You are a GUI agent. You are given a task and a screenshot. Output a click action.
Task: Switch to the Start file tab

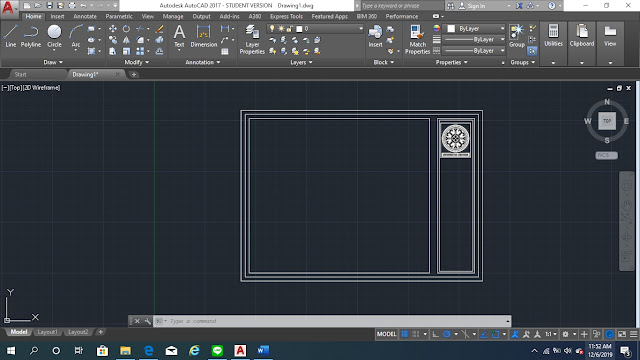pos(20,74)
